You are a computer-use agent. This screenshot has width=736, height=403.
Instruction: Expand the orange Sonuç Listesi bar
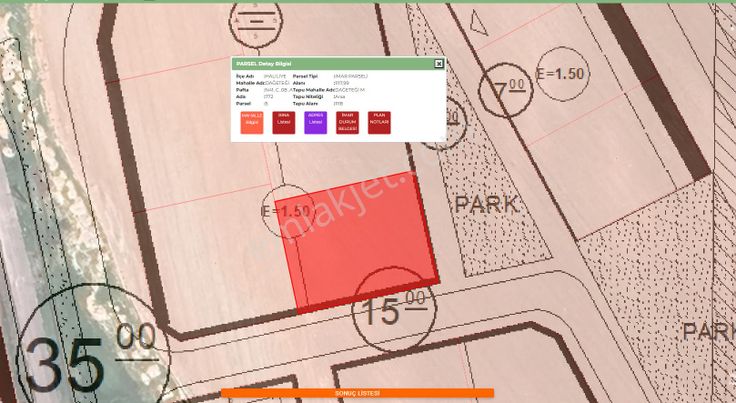click(x=357, y=393)
